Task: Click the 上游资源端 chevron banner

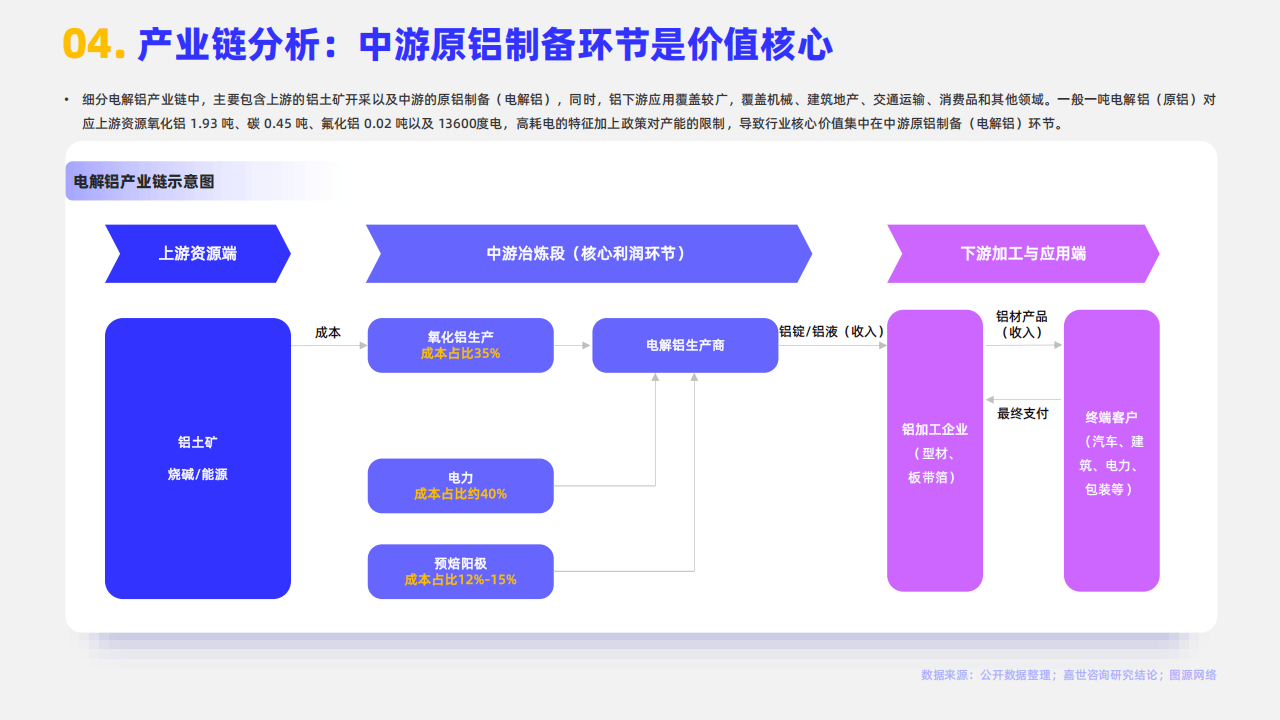Action: [197, 253]
